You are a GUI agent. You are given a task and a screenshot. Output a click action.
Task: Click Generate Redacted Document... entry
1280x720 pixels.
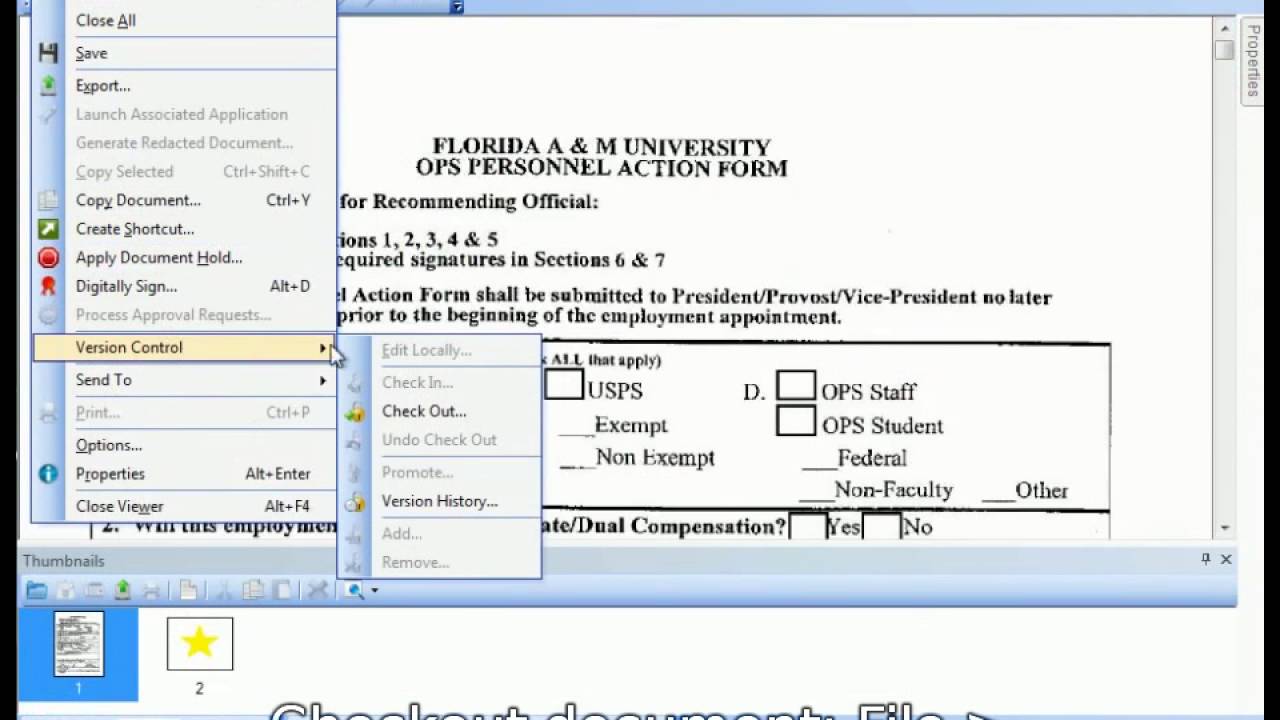[185, 143]
